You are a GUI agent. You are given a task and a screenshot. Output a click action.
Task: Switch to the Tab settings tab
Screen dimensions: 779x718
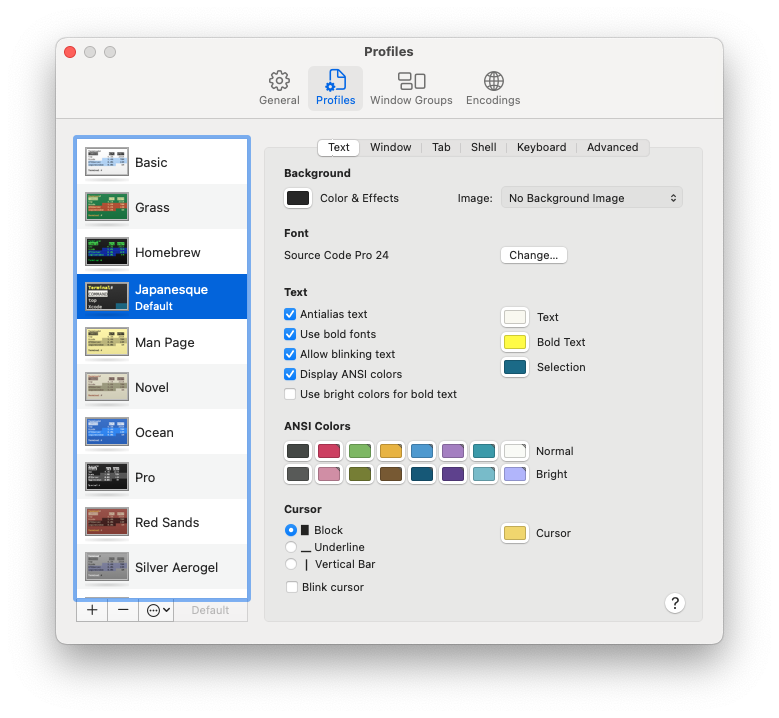click(441, 148)
